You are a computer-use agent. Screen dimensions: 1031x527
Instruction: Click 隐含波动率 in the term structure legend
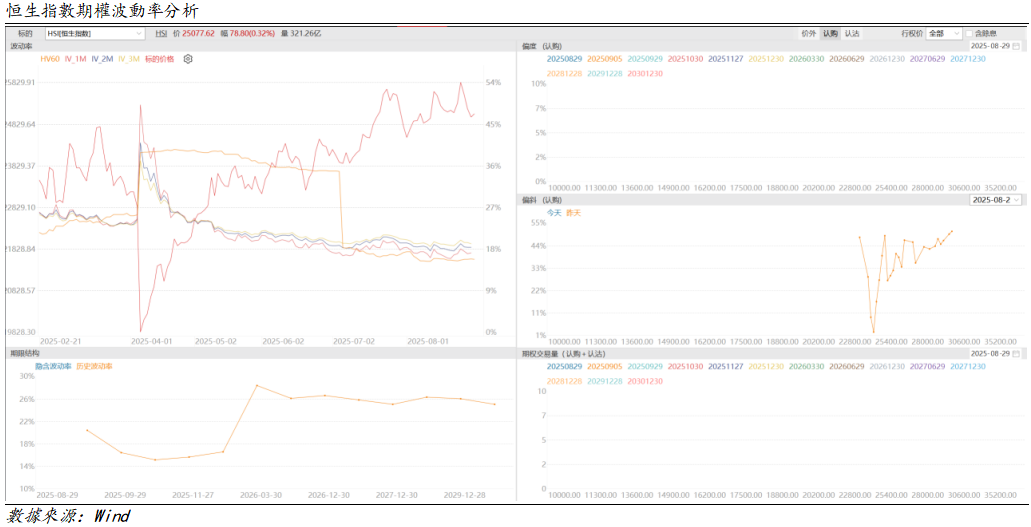53,366
